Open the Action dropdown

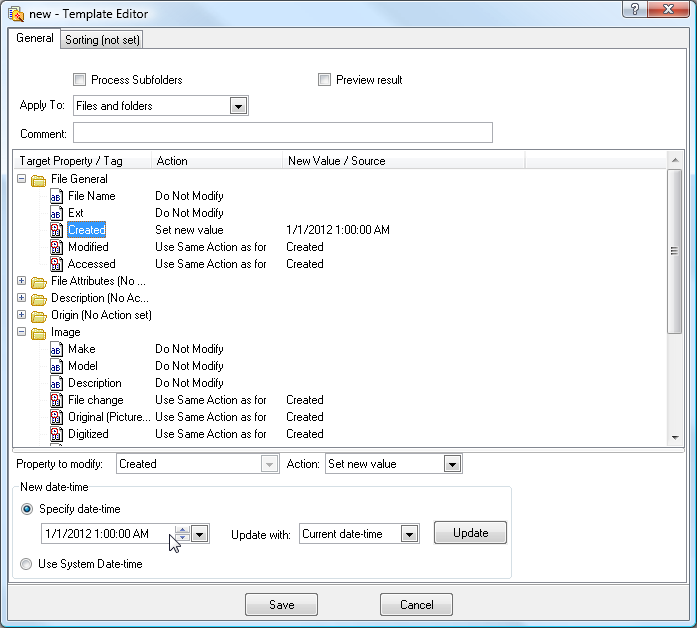tap(452, 464)
